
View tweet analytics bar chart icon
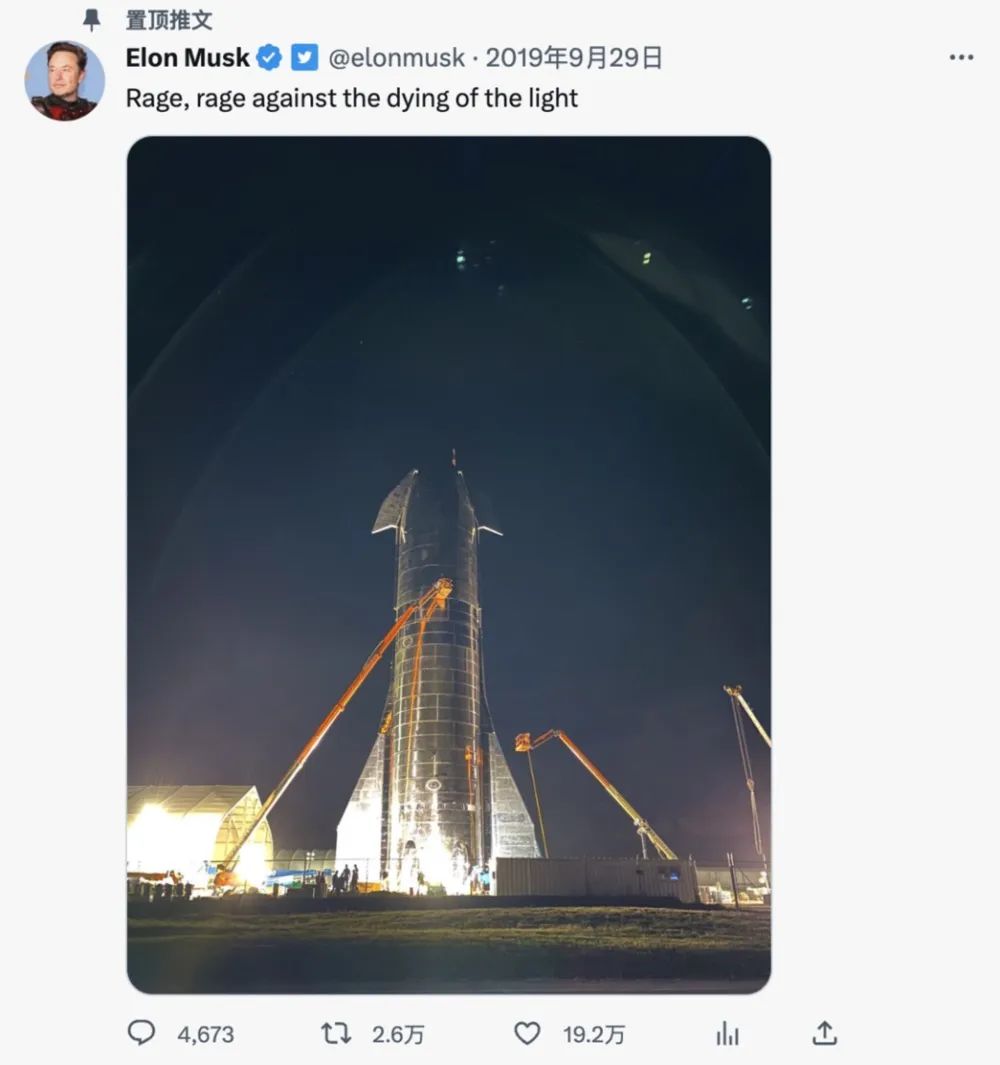(728, 1033)
